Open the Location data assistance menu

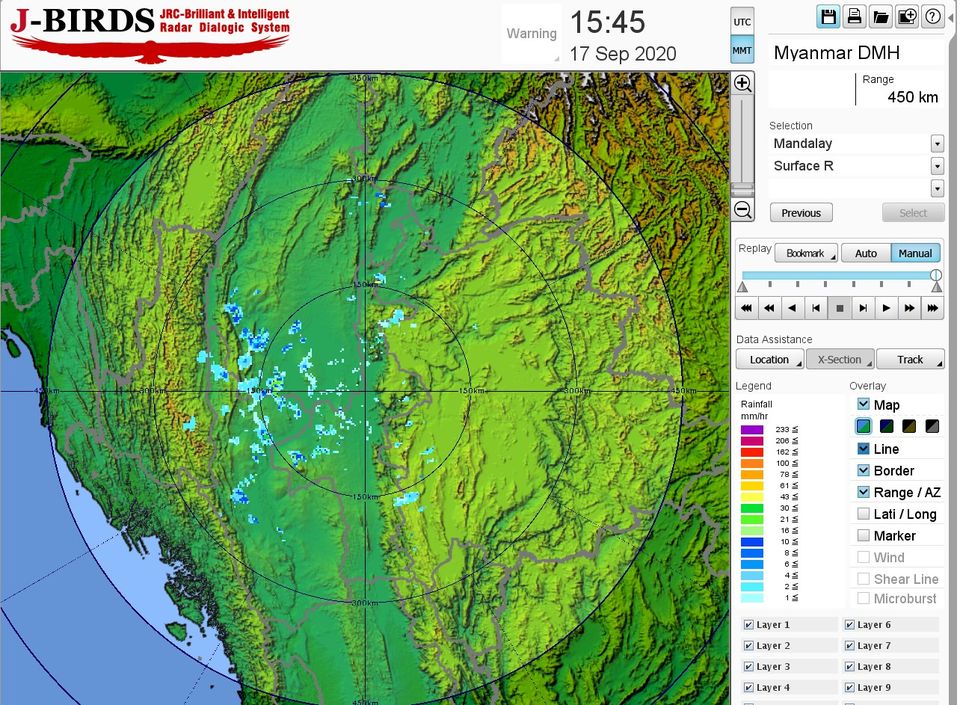coord(770,360)
